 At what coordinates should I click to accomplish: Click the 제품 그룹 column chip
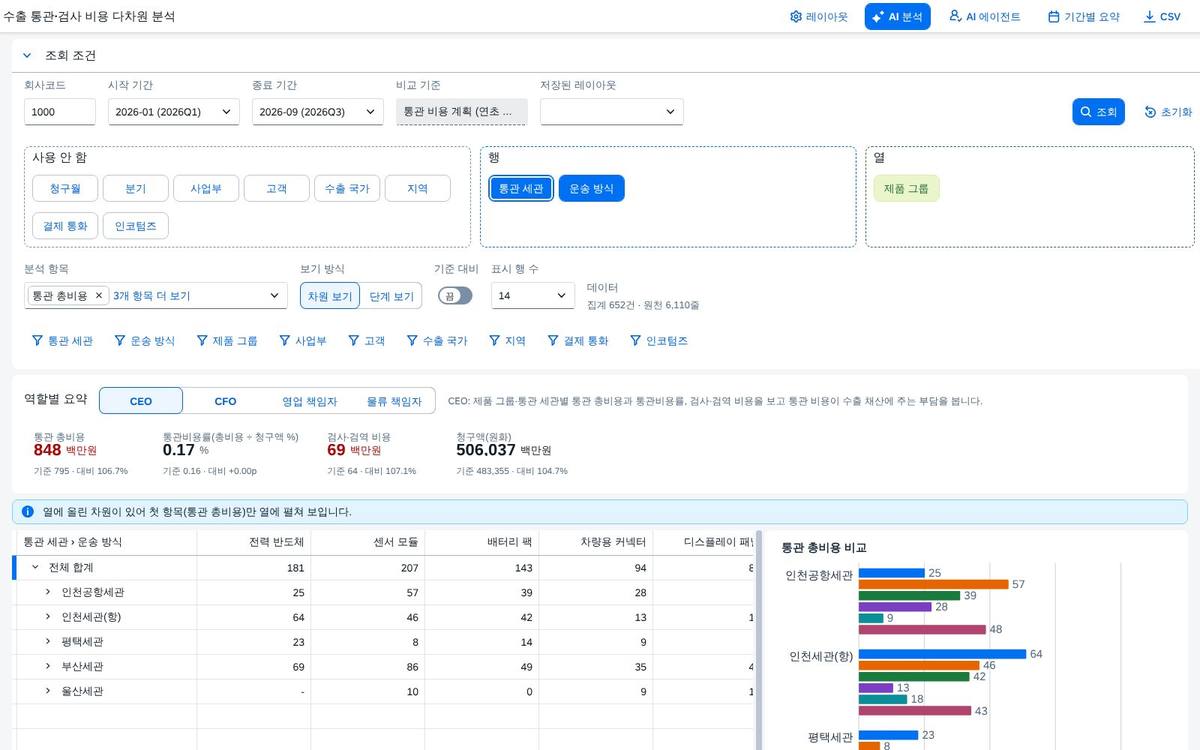pyautogui.click(x=907, y=188)
